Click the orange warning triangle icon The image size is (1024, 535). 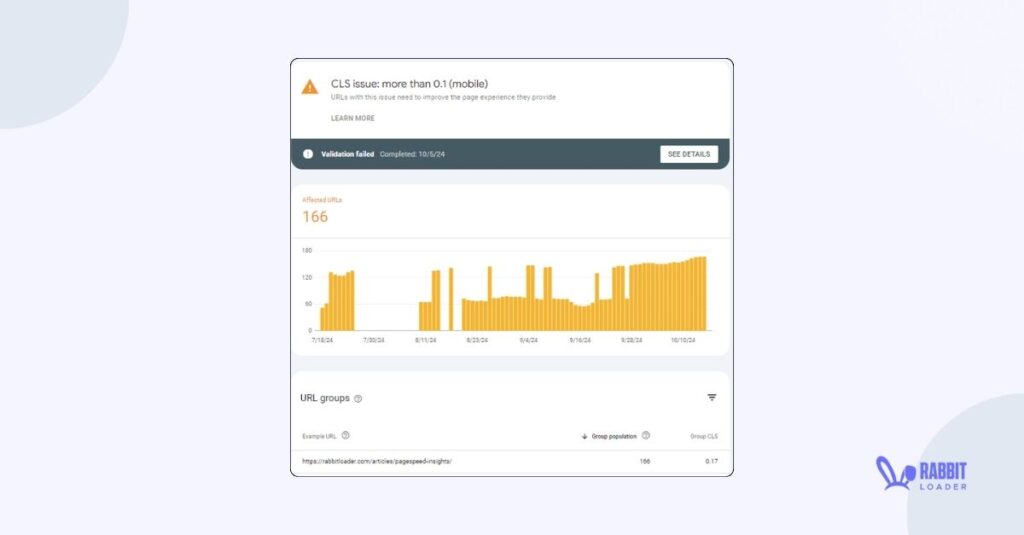(310, 87)
